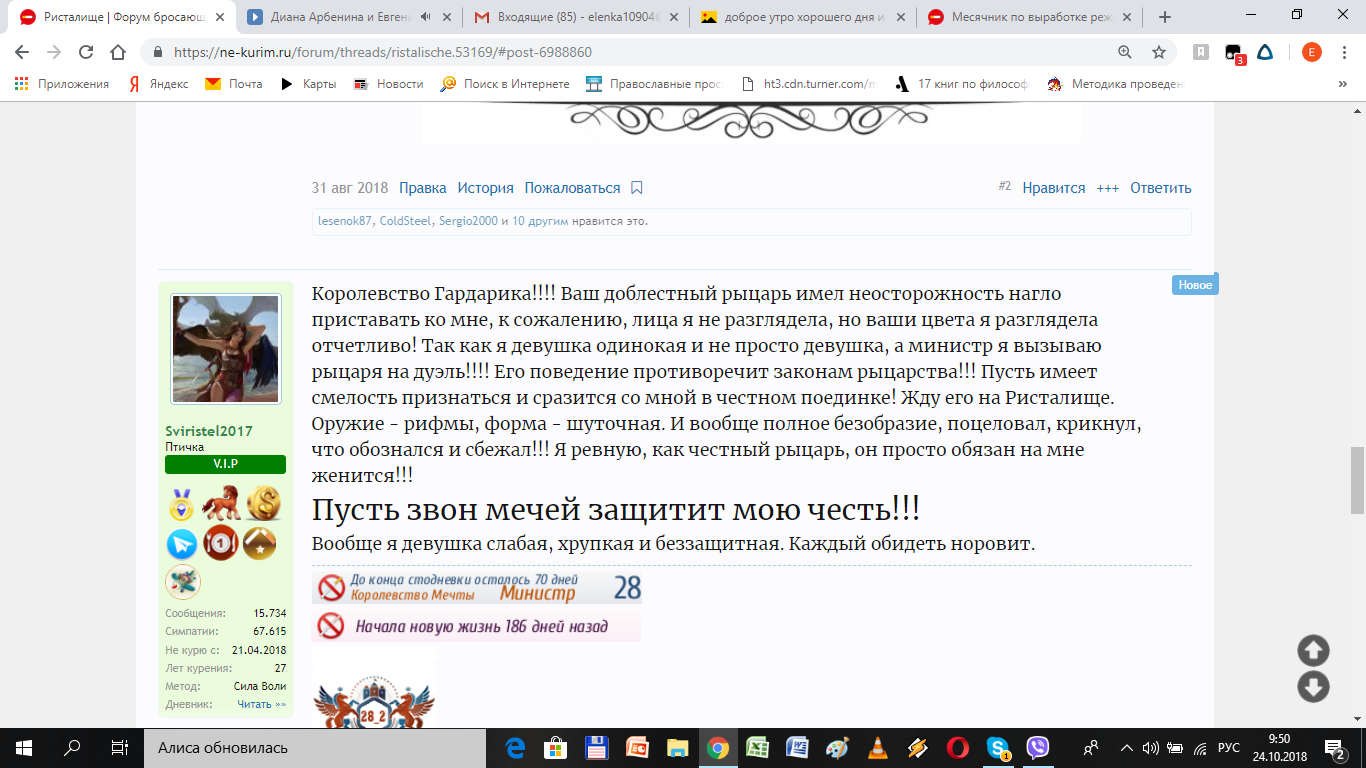The width and height of the screenshot is (1366, 768).
Task: Report the post via Пожаловаться
Action: point(572,188)
